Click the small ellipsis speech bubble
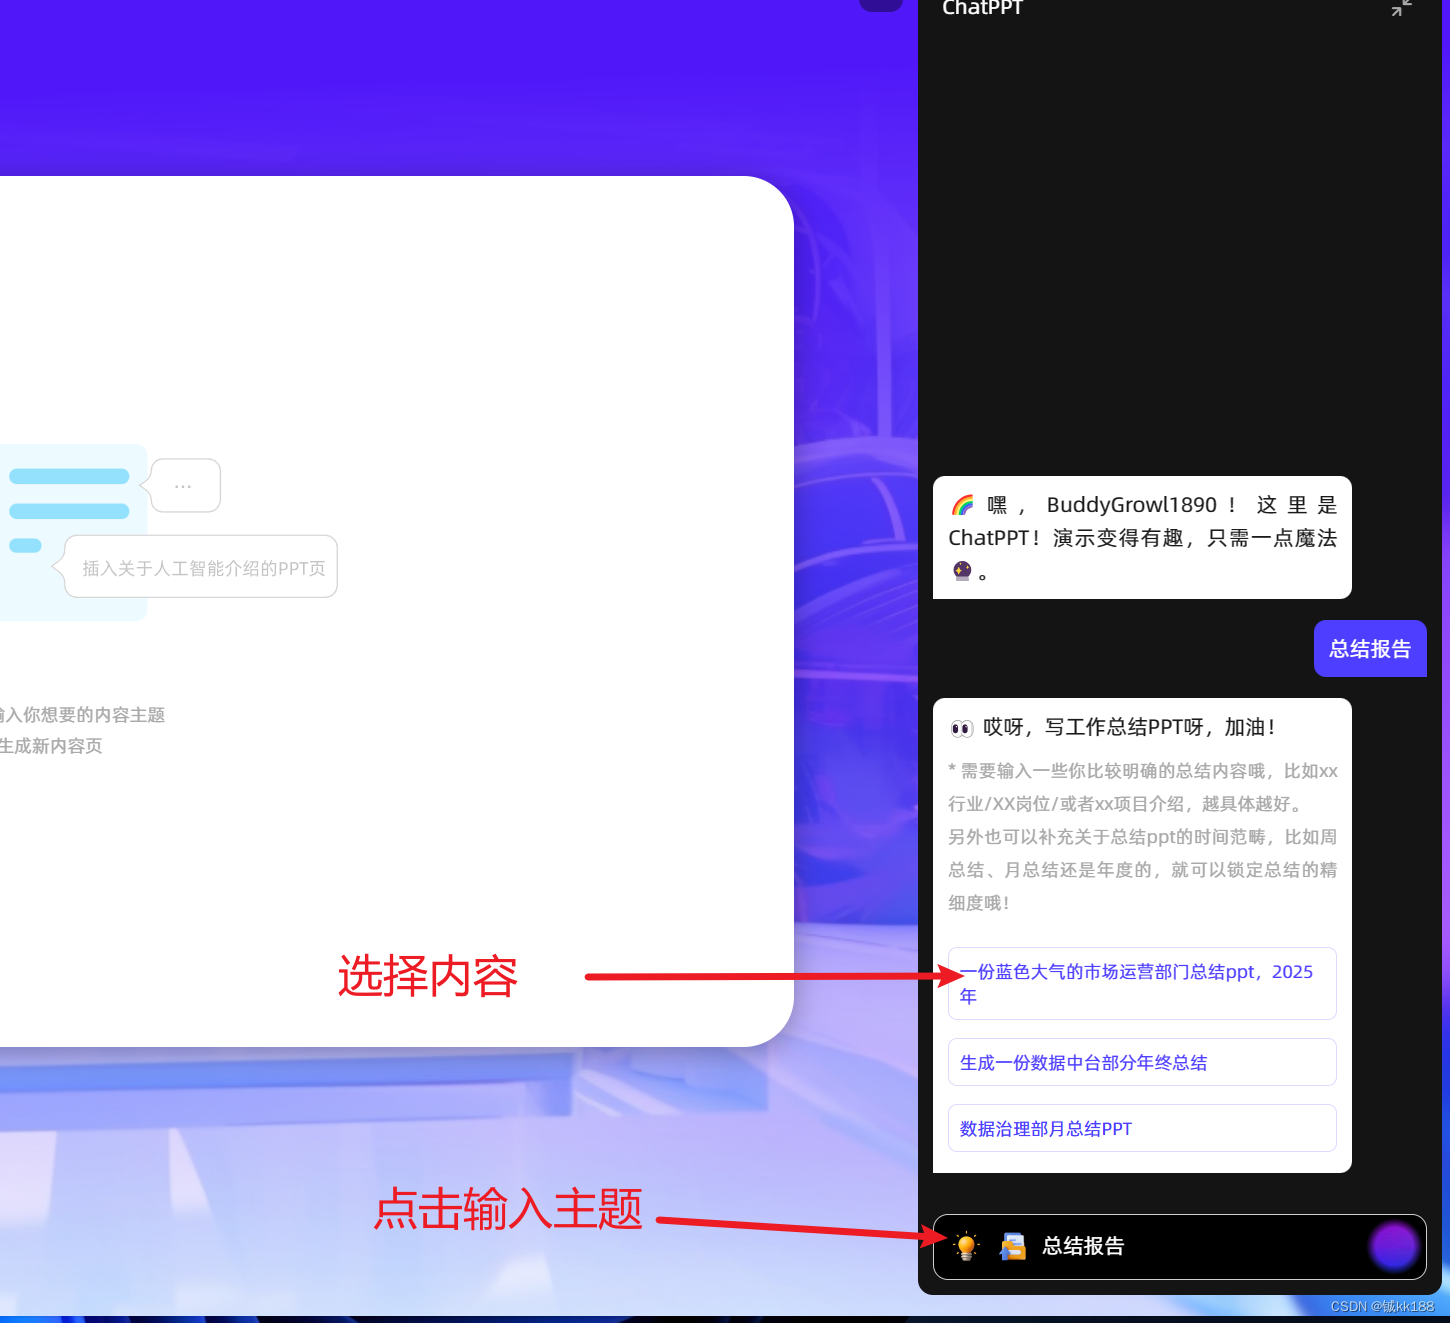Image resolution: width=1450 pixels, height=1323 pixels. pyautogui.click(x=182, y=486)
